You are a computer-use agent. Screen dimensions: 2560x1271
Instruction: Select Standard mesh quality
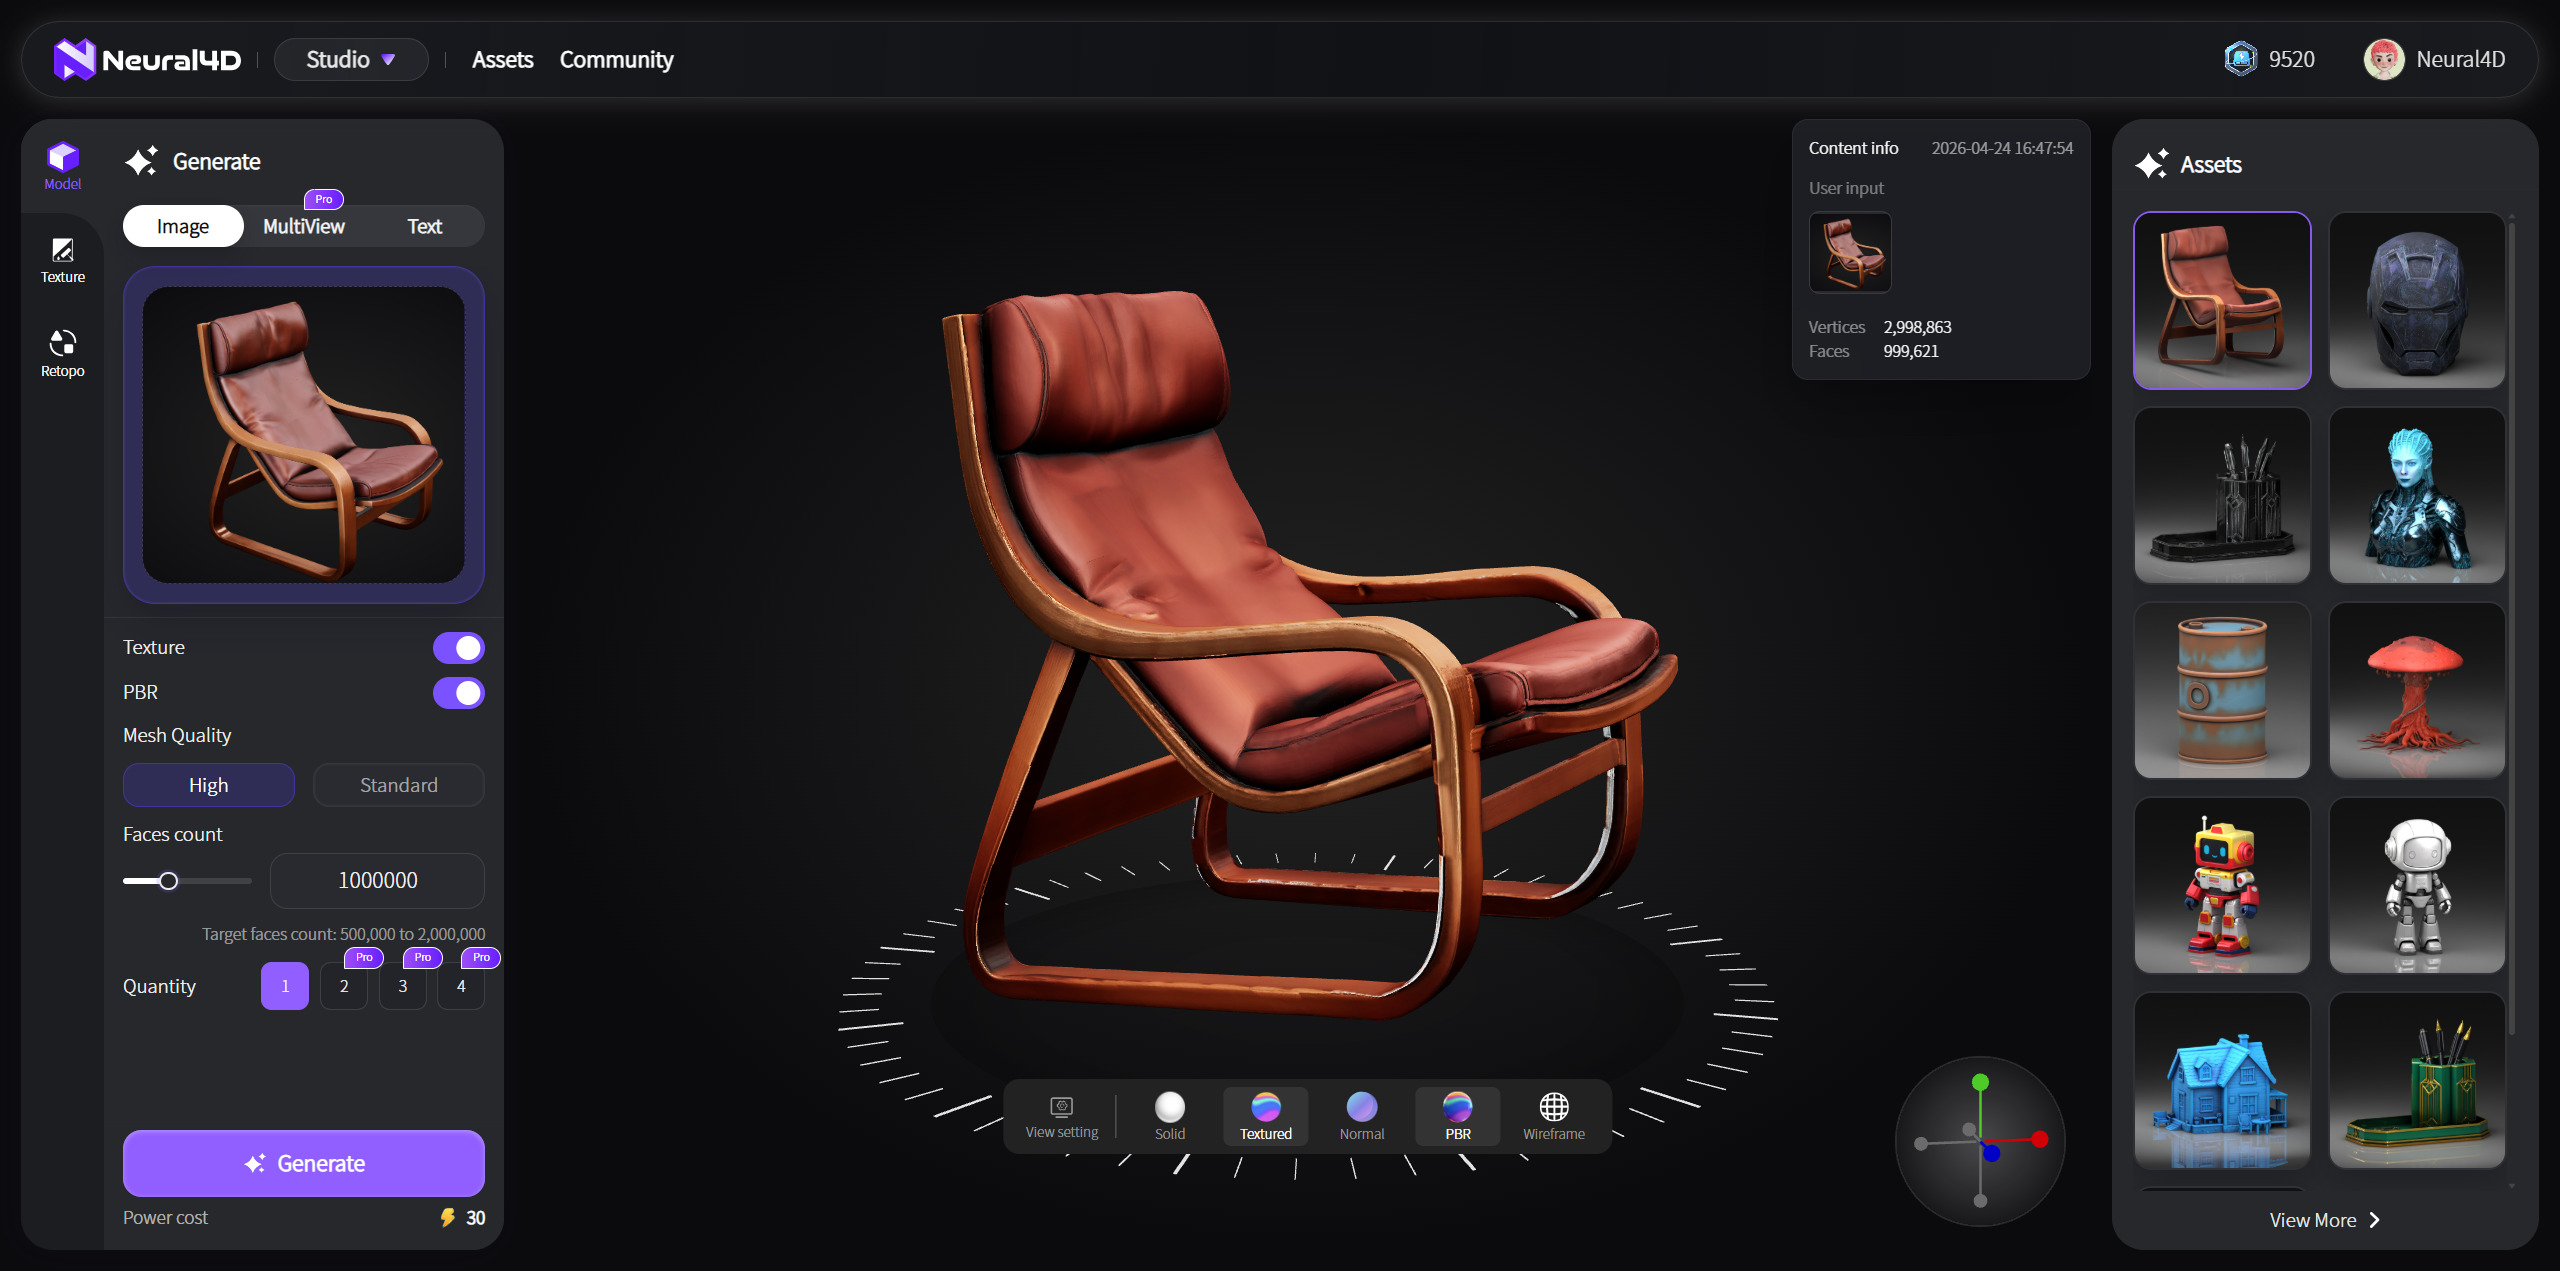coord(398,785)
